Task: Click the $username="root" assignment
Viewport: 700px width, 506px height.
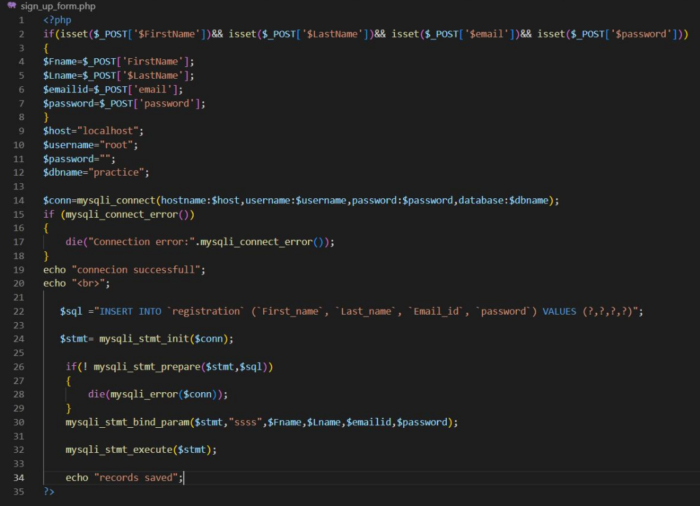Action: tap(91, 145)
